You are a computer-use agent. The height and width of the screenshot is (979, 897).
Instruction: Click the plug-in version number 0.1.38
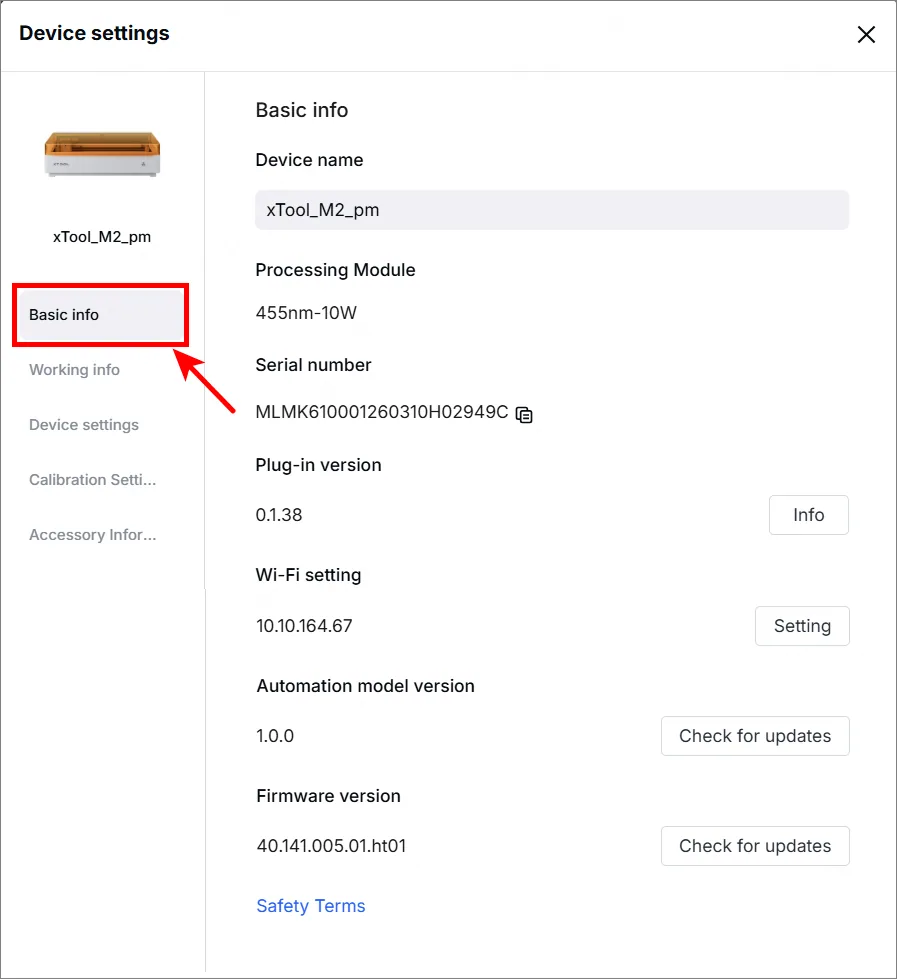(x=279, y=514)
